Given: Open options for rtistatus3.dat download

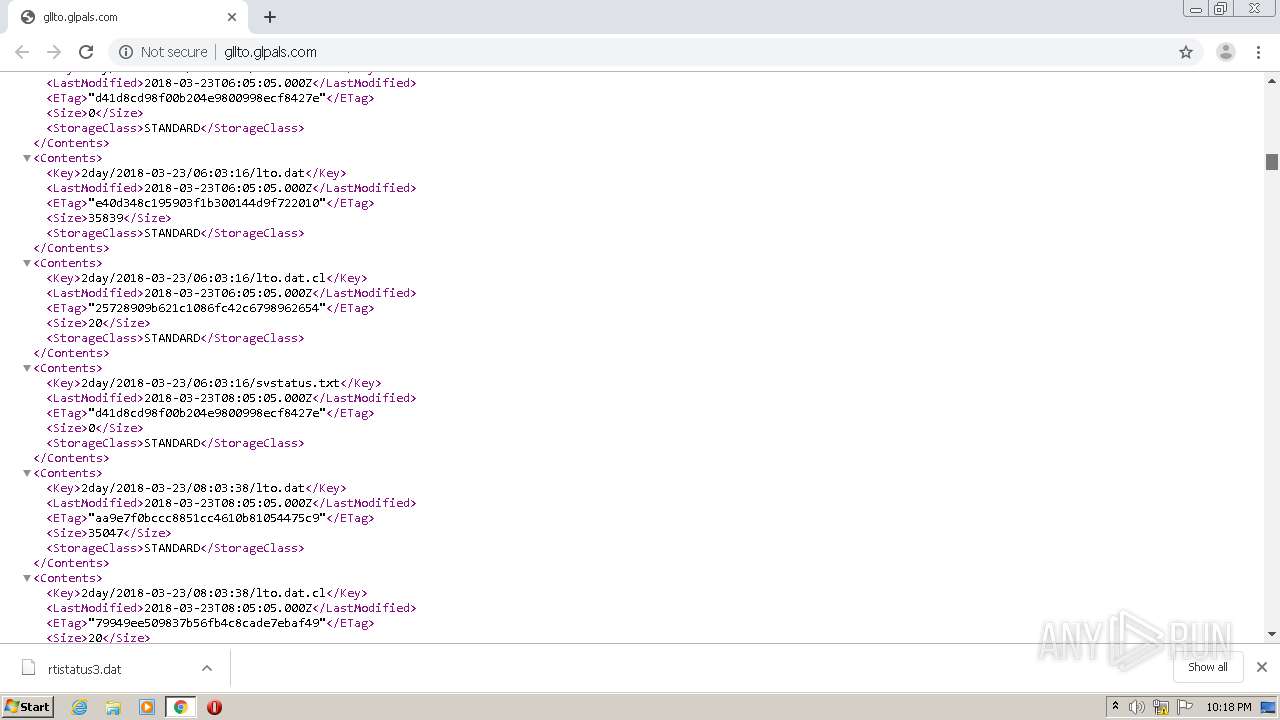Looking at the screenshot, I should point(207,668).
